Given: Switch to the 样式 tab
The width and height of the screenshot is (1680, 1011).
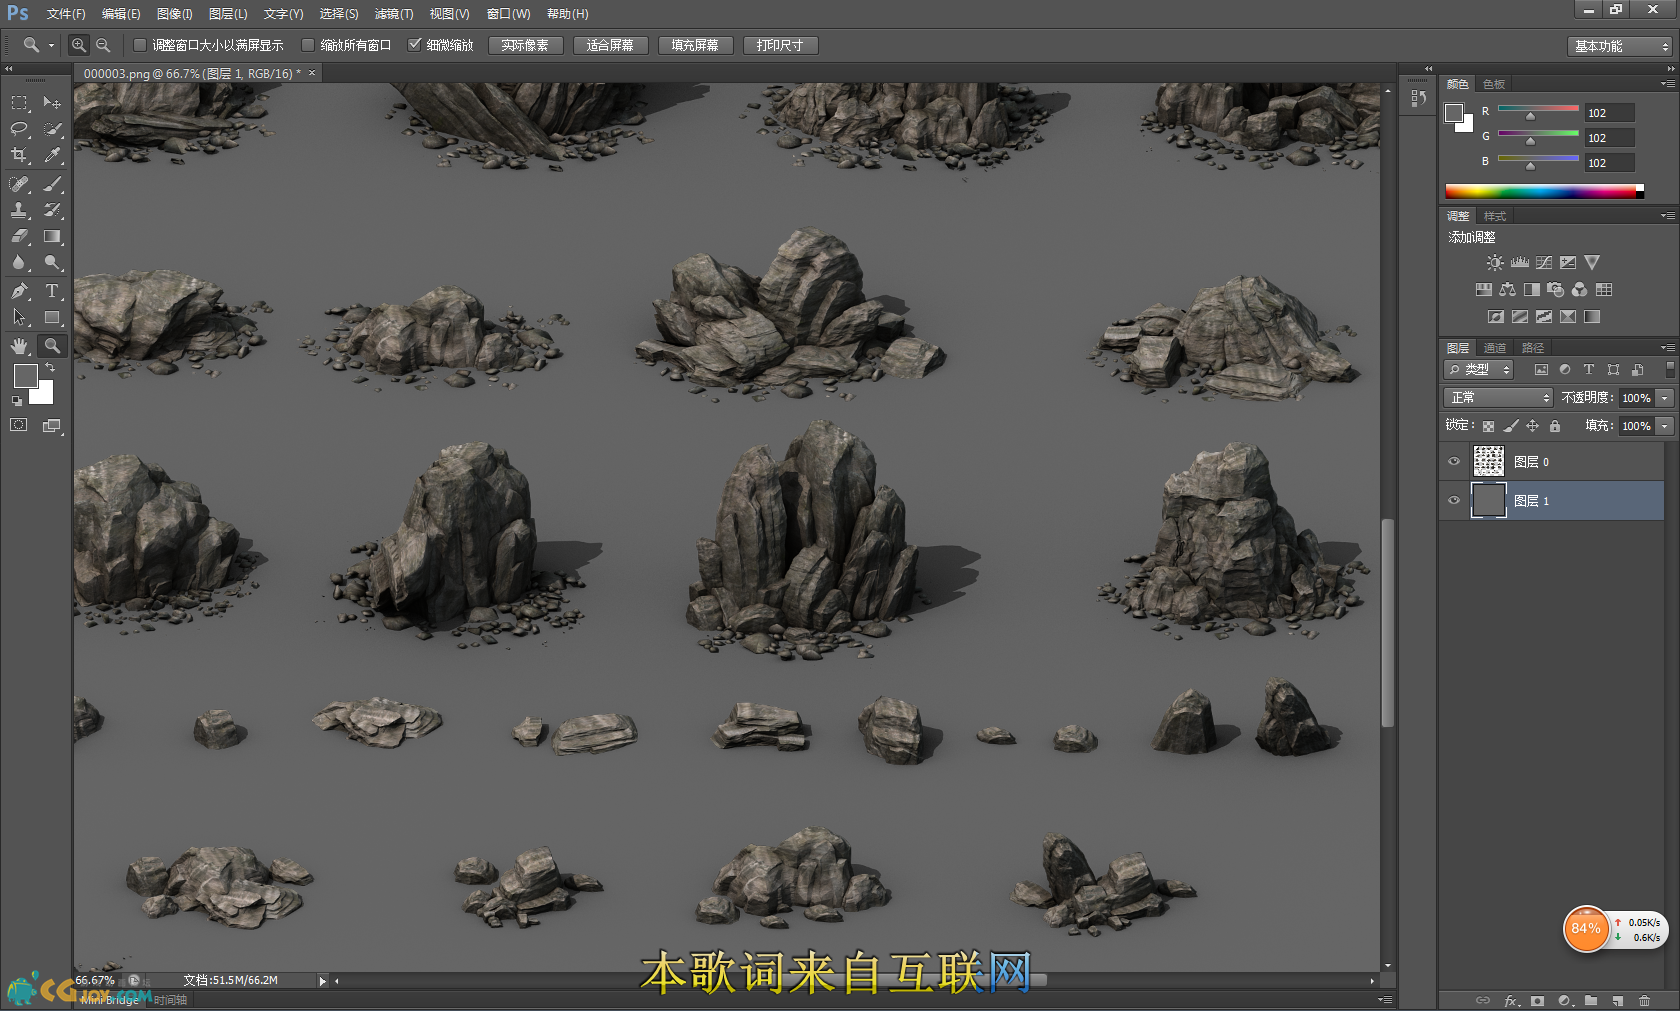Looking at the screenshot, I should pos(1495,216).
